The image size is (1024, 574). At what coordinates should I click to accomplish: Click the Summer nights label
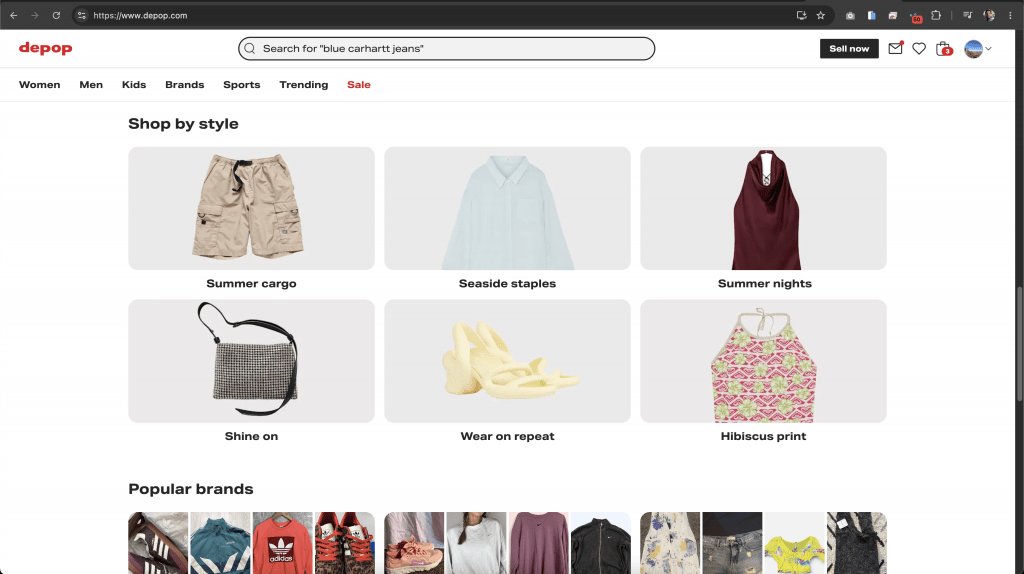tap(765, 283)
